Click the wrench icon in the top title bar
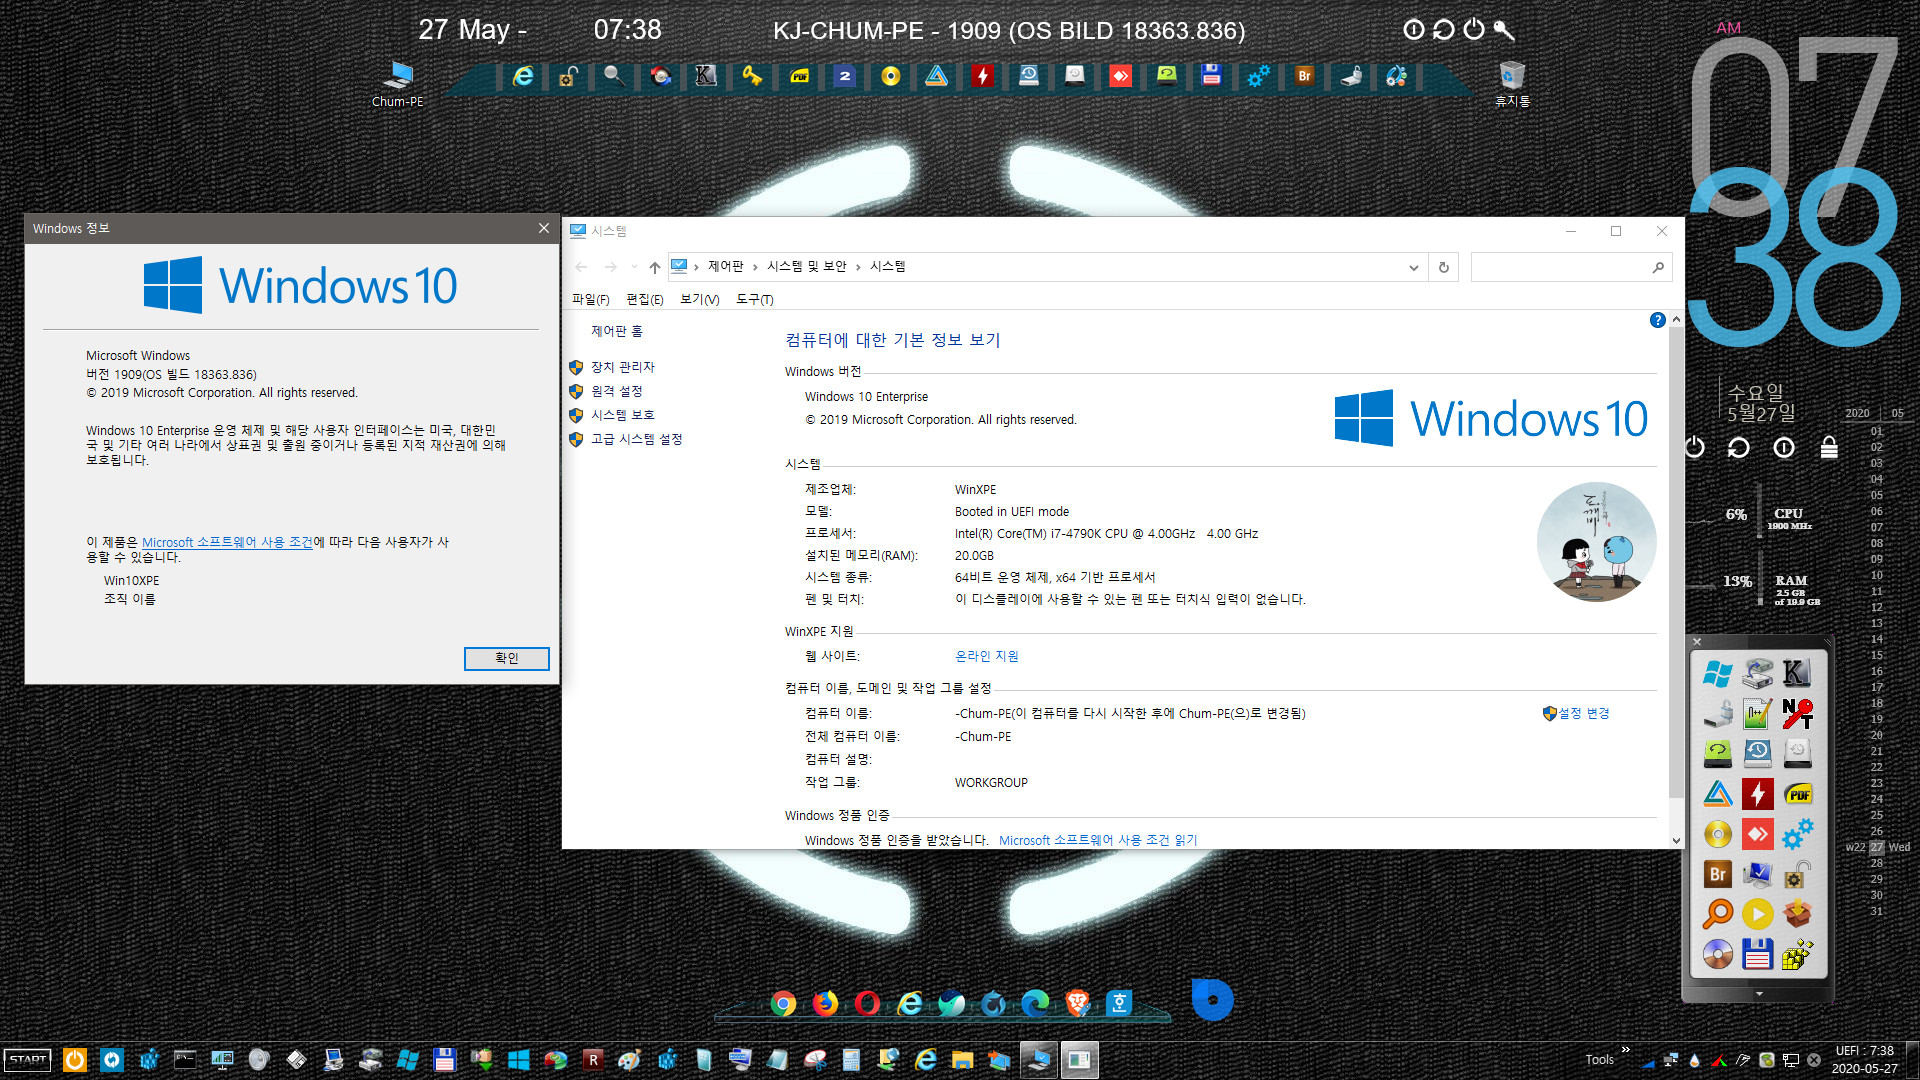Screen dimensions: 1920x1080 click(x=1504, y=30)
